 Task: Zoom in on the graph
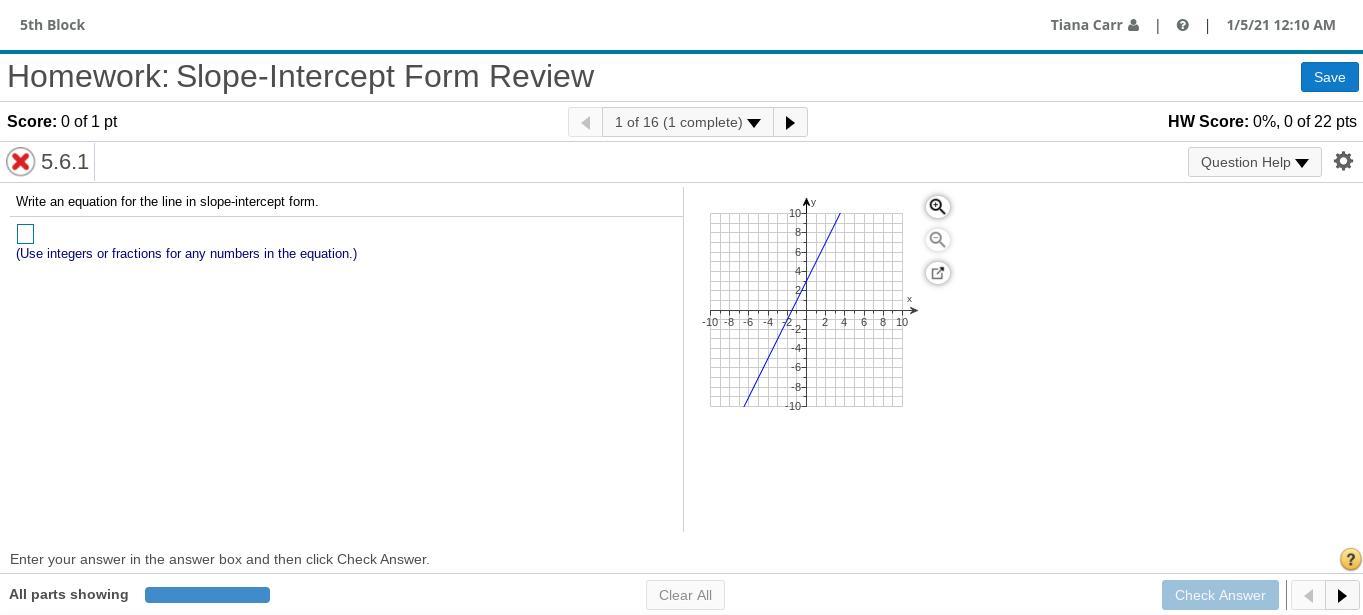coord(937,207)
